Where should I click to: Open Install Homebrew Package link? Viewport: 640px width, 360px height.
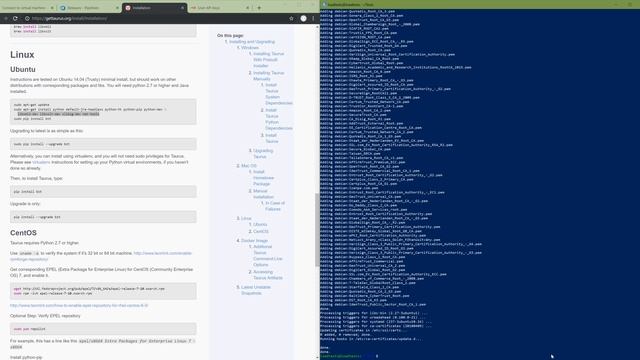(263, 178)
